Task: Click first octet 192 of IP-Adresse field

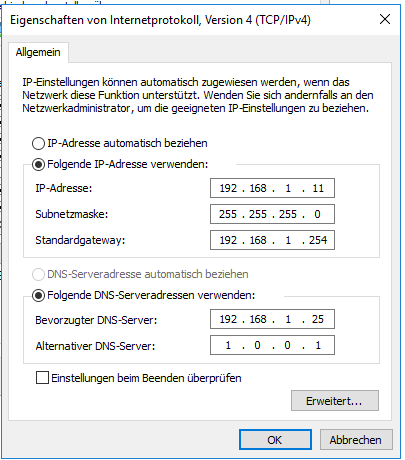Action: (x=228, y=188)
